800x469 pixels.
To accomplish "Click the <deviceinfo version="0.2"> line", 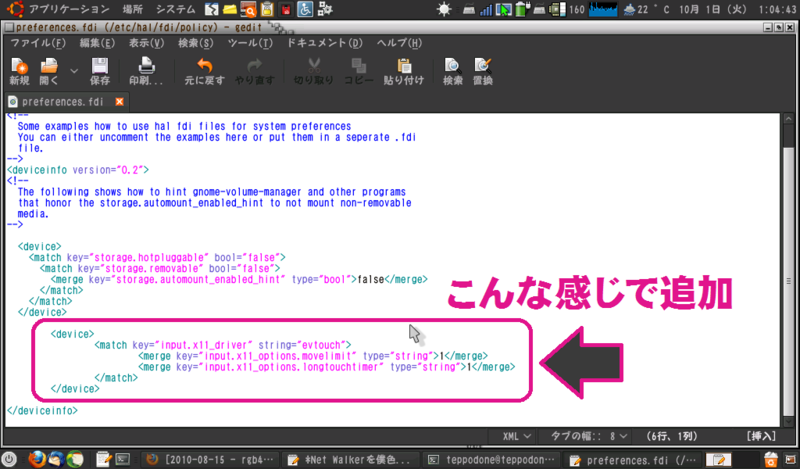I will [x=78, y=170].
